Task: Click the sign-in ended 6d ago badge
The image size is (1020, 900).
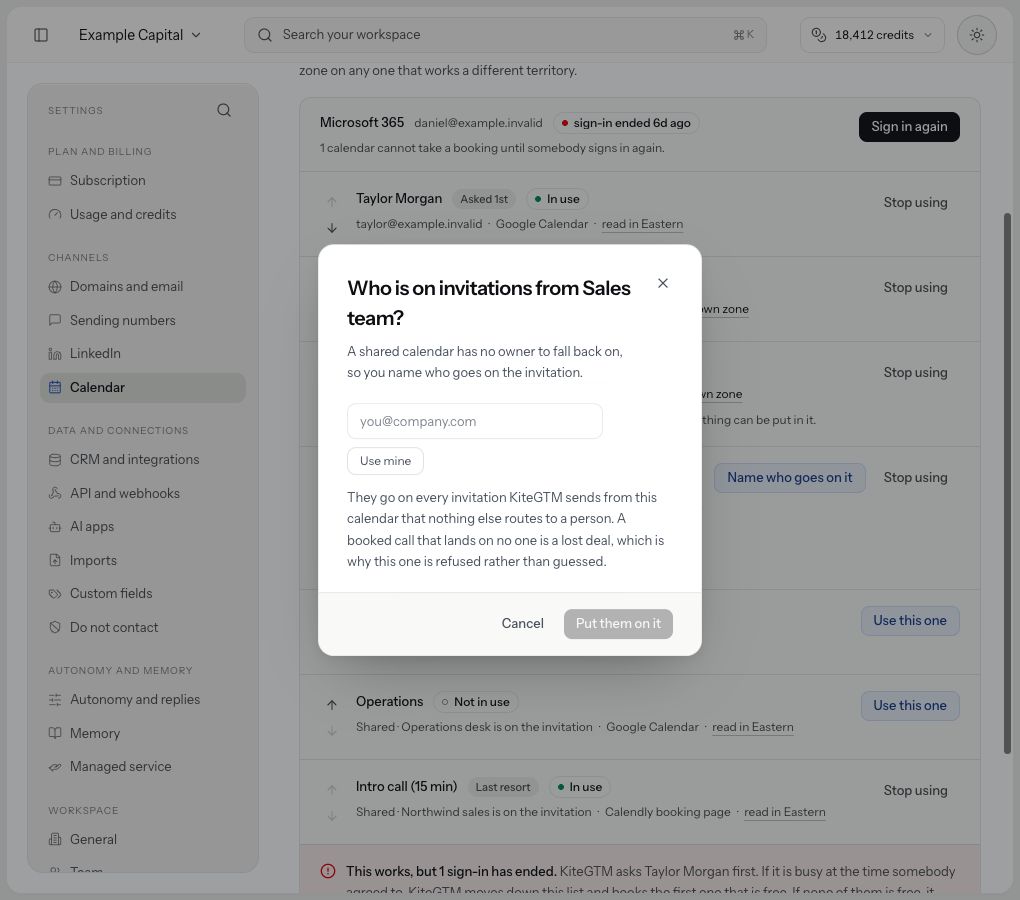Action: click(x=626, y=123)
